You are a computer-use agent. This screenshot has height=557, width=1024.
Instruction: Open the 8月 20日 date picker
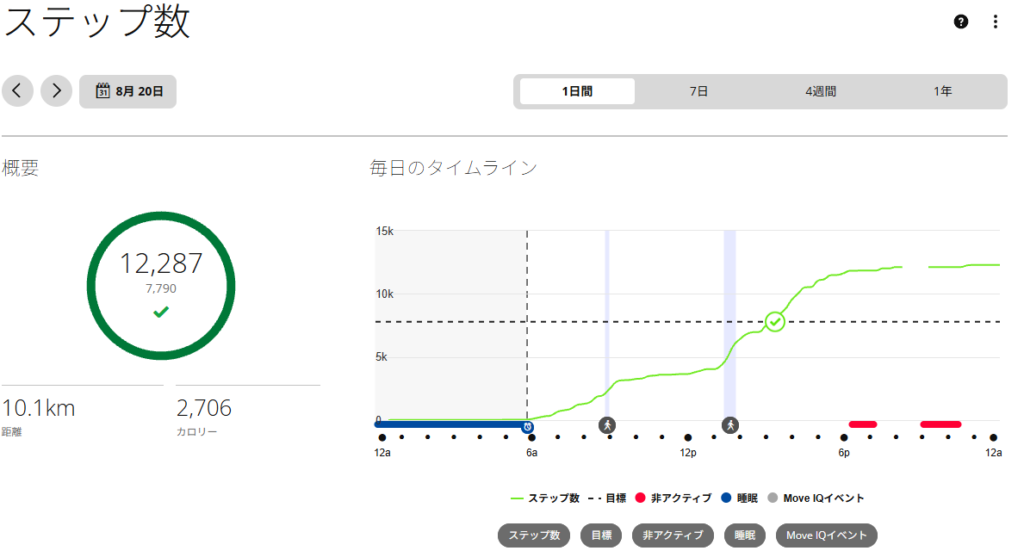pos(128,91)
